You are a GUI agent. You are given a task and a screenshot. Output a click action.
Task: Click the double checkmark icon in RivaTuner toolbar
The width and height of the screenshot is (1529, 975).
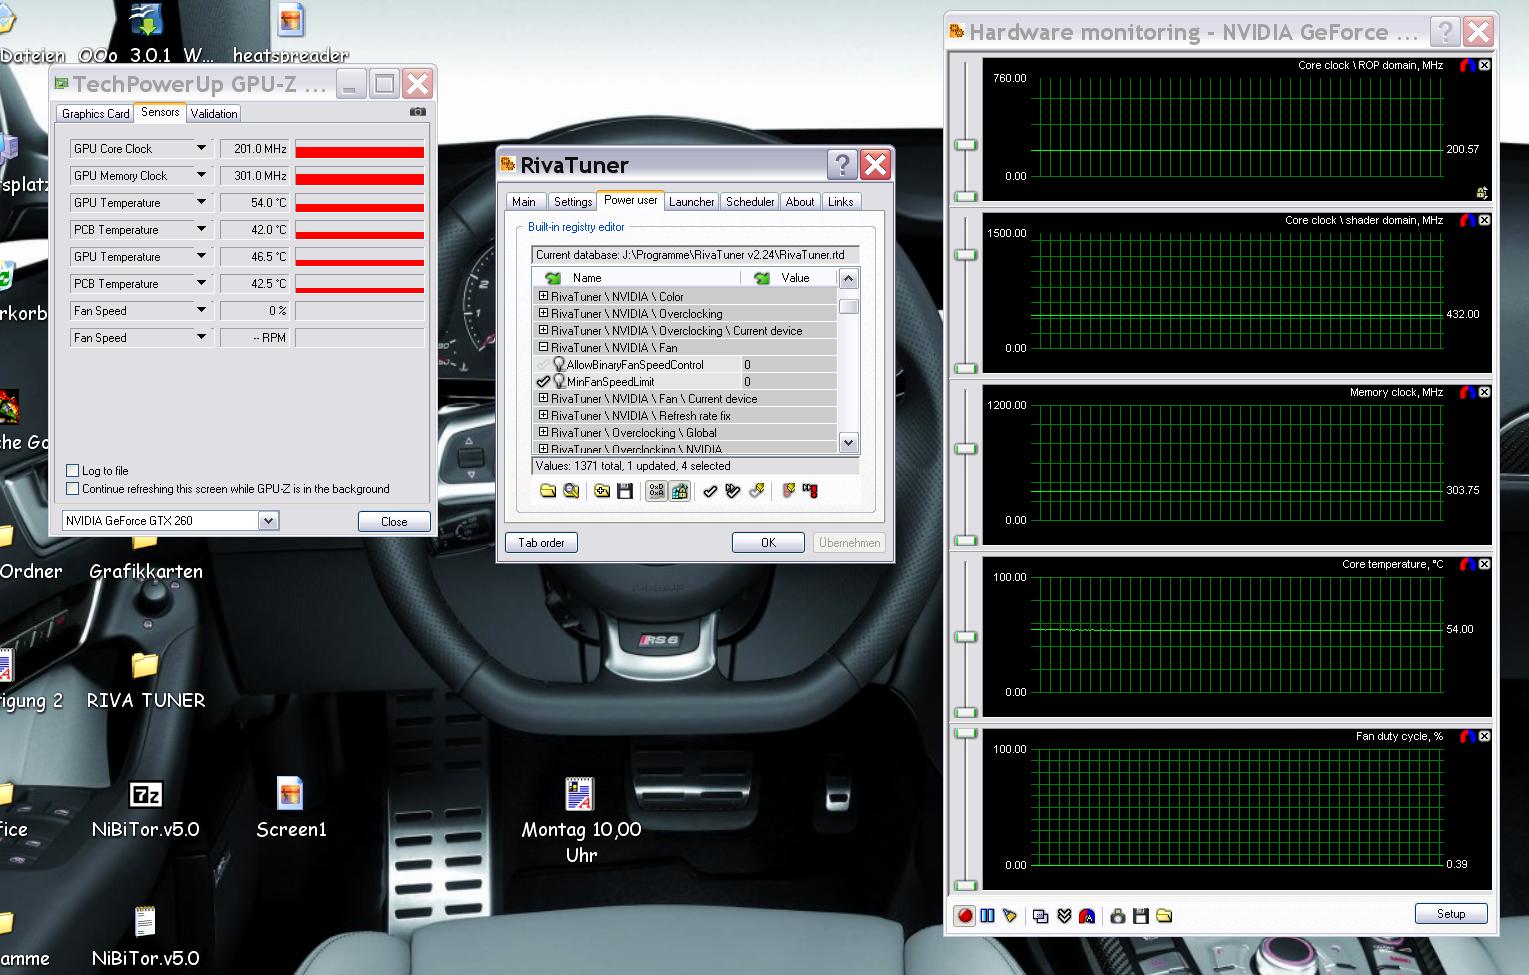click(x=733, y=491)
